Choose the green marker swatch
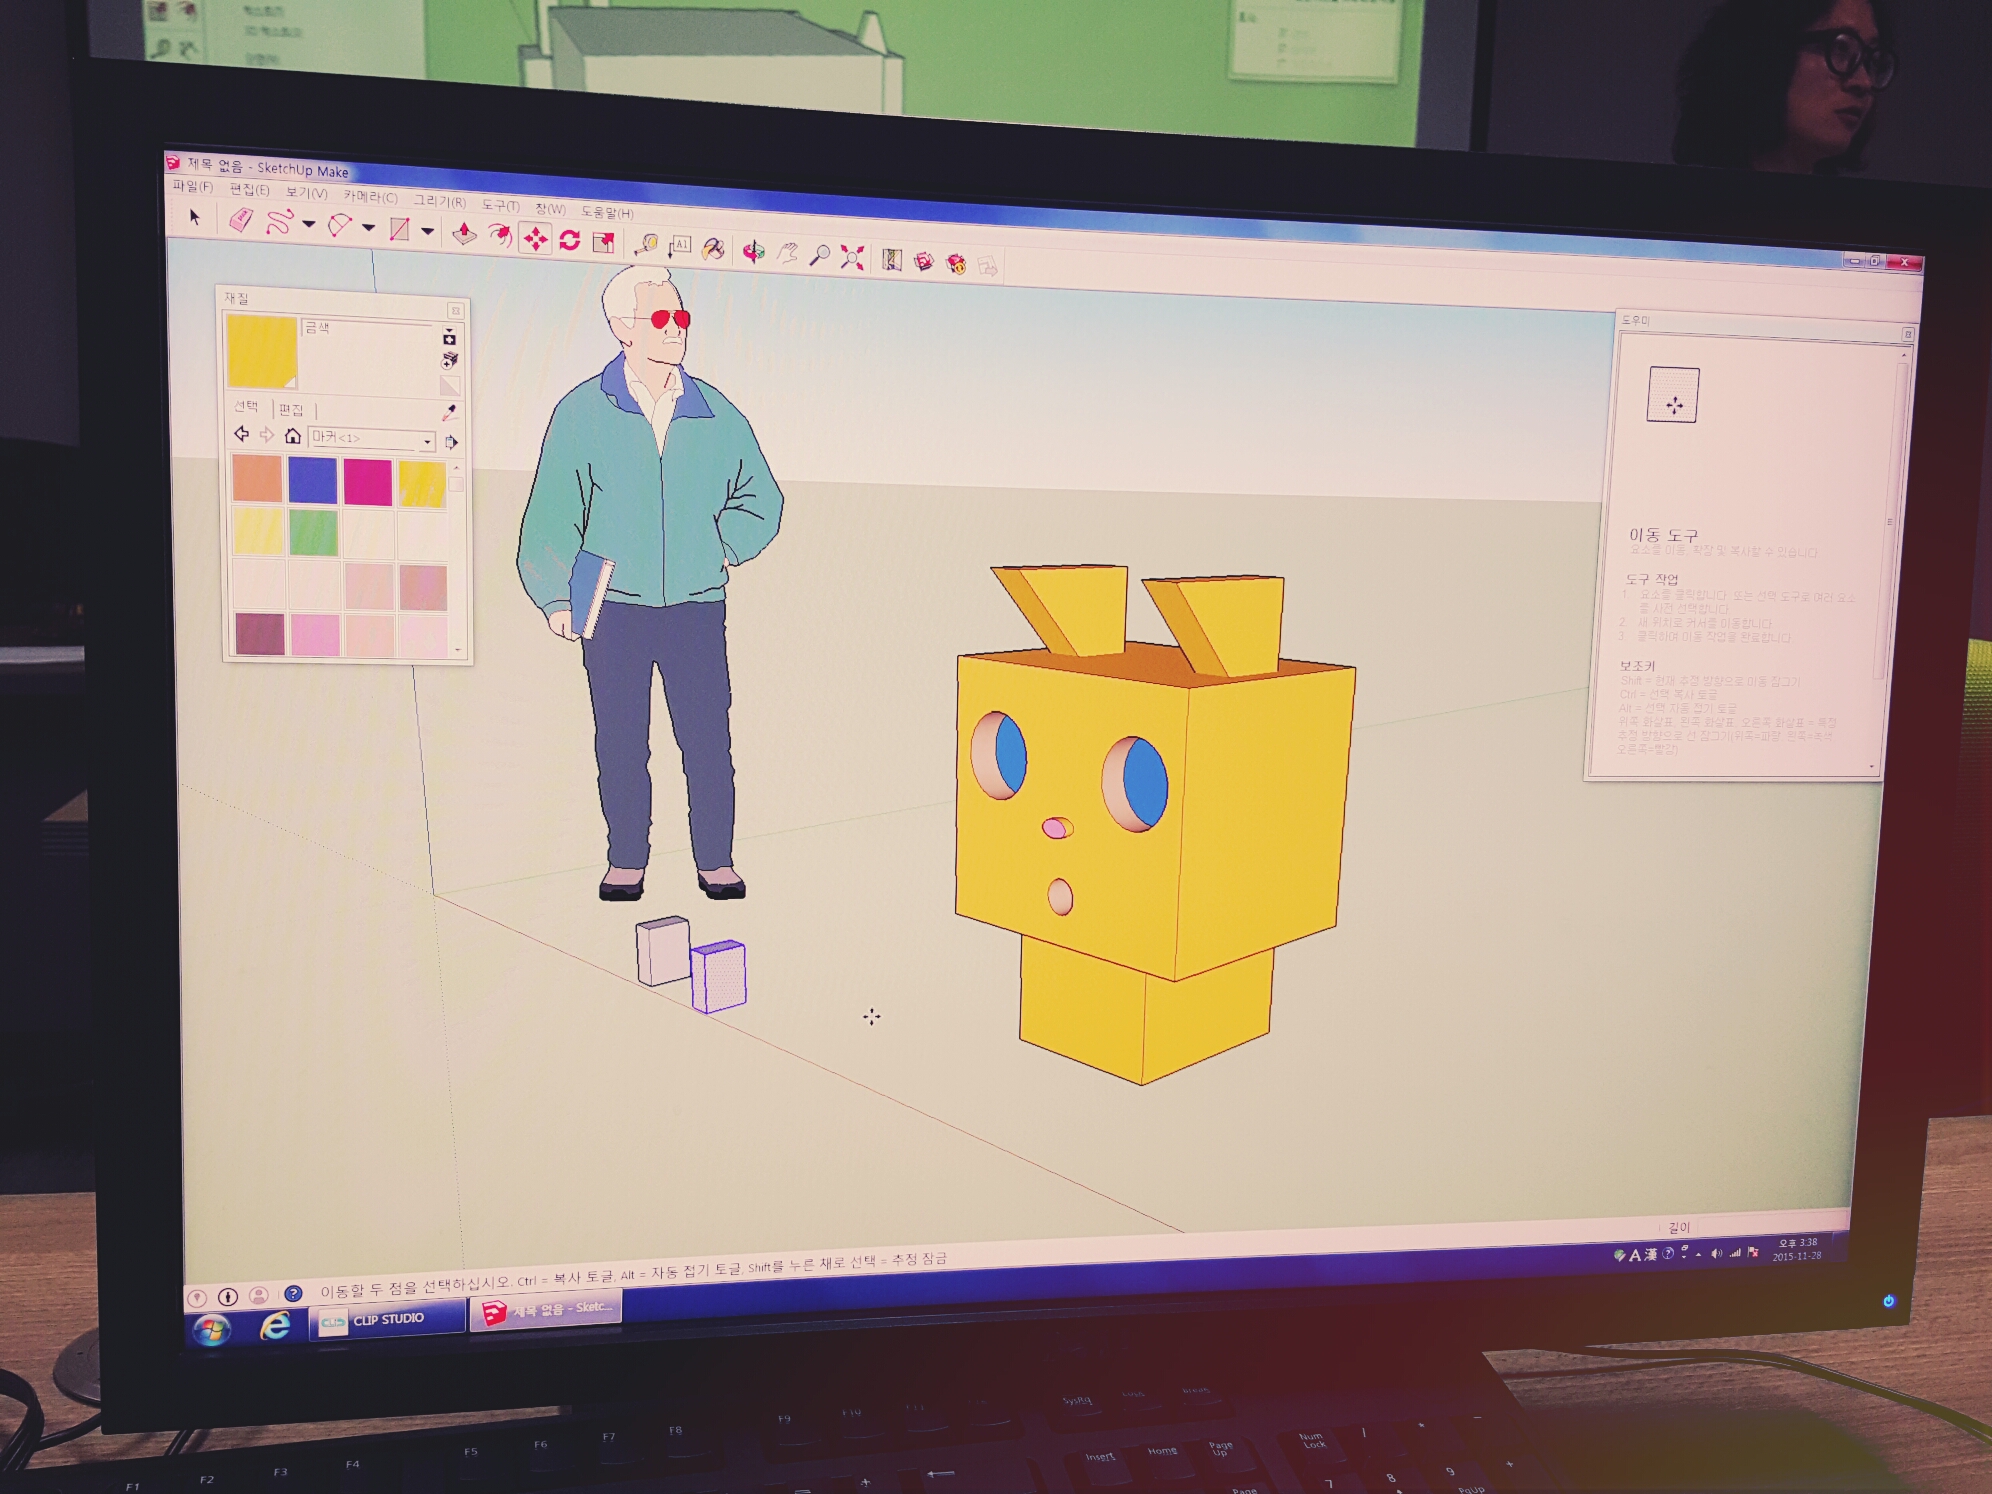The image size is (1992, 1494). pos(313,533)
